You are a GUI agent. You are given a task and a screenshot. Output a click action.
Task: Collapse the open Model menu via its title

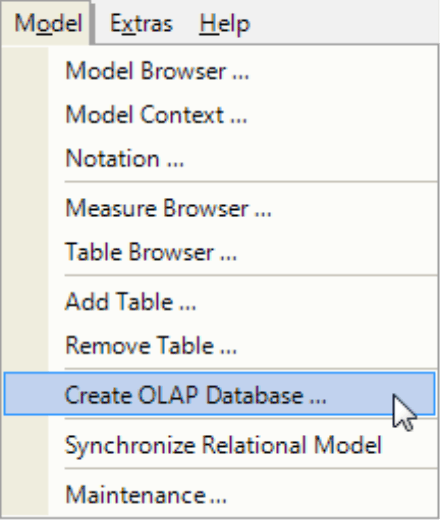point(47,23)
